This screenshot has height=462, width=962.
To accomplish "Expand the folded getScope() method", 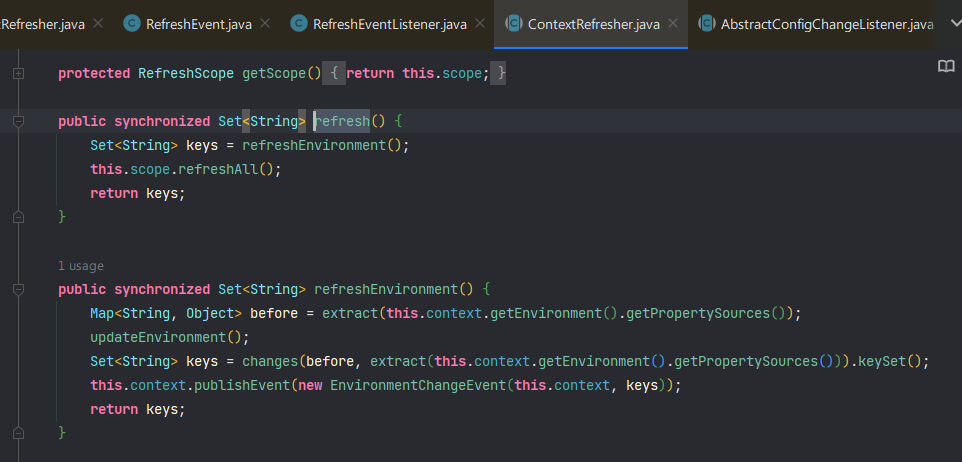I will [18, 74].
